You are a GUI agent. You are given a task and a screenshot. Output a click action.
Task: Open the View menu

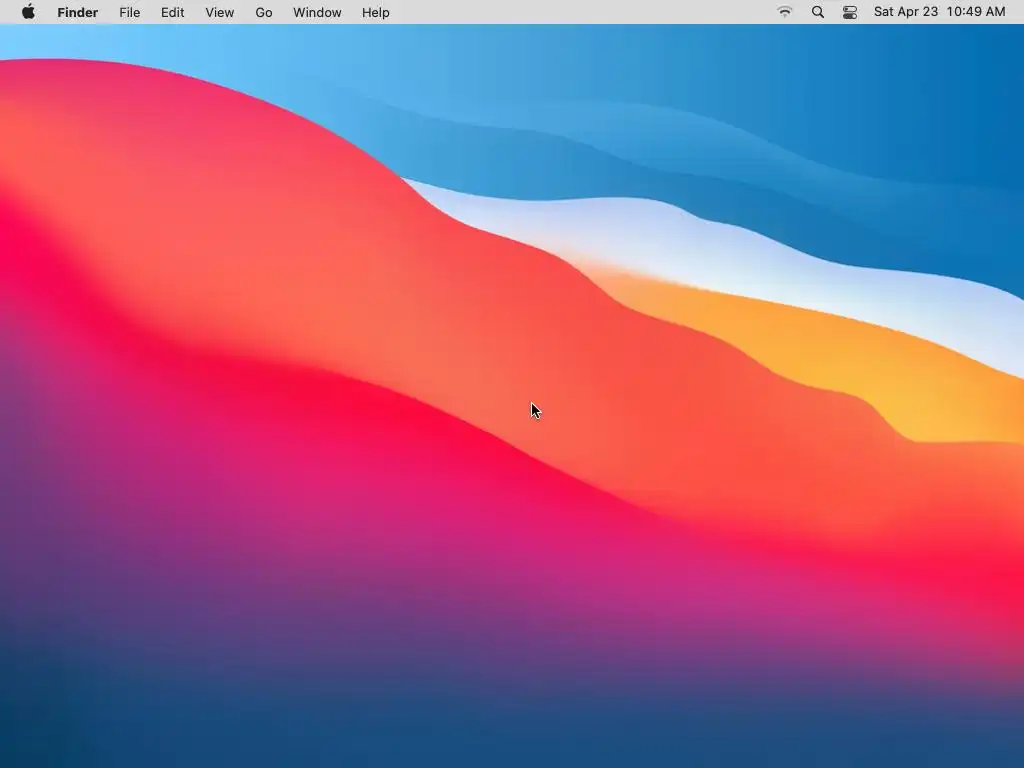[219, 12]
